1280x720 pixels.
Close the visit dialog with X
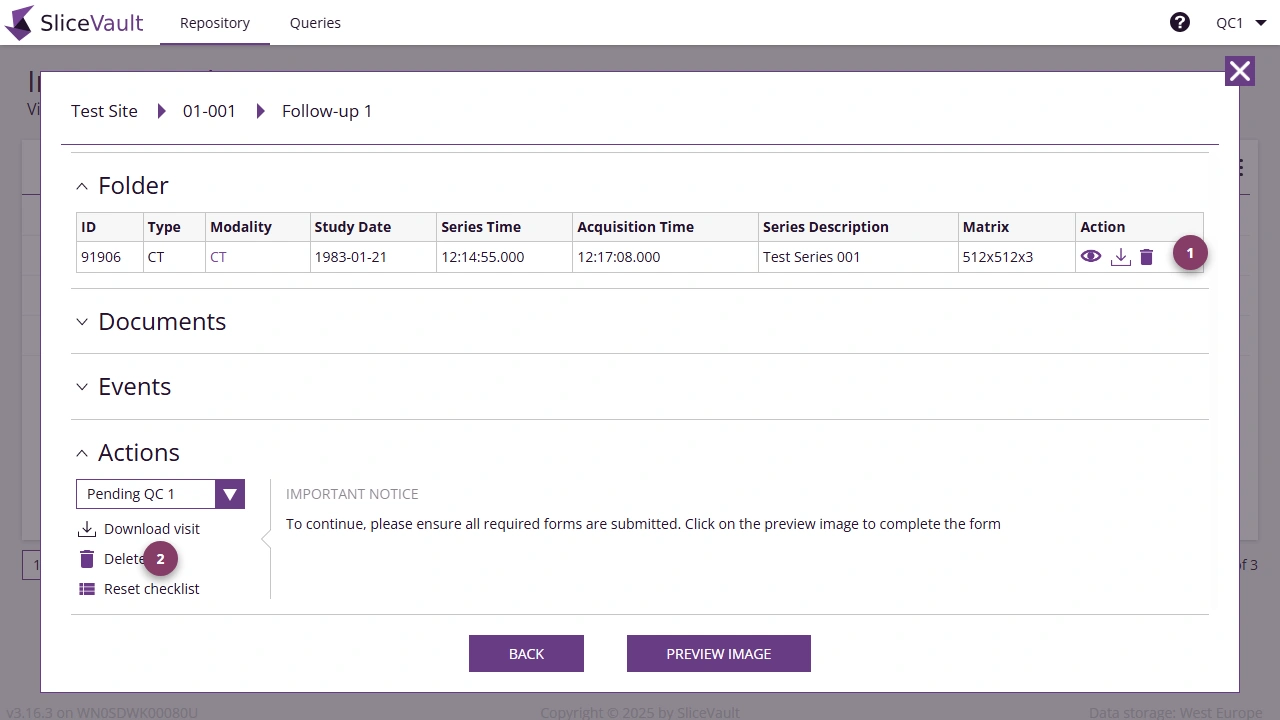click(1240, 71)
